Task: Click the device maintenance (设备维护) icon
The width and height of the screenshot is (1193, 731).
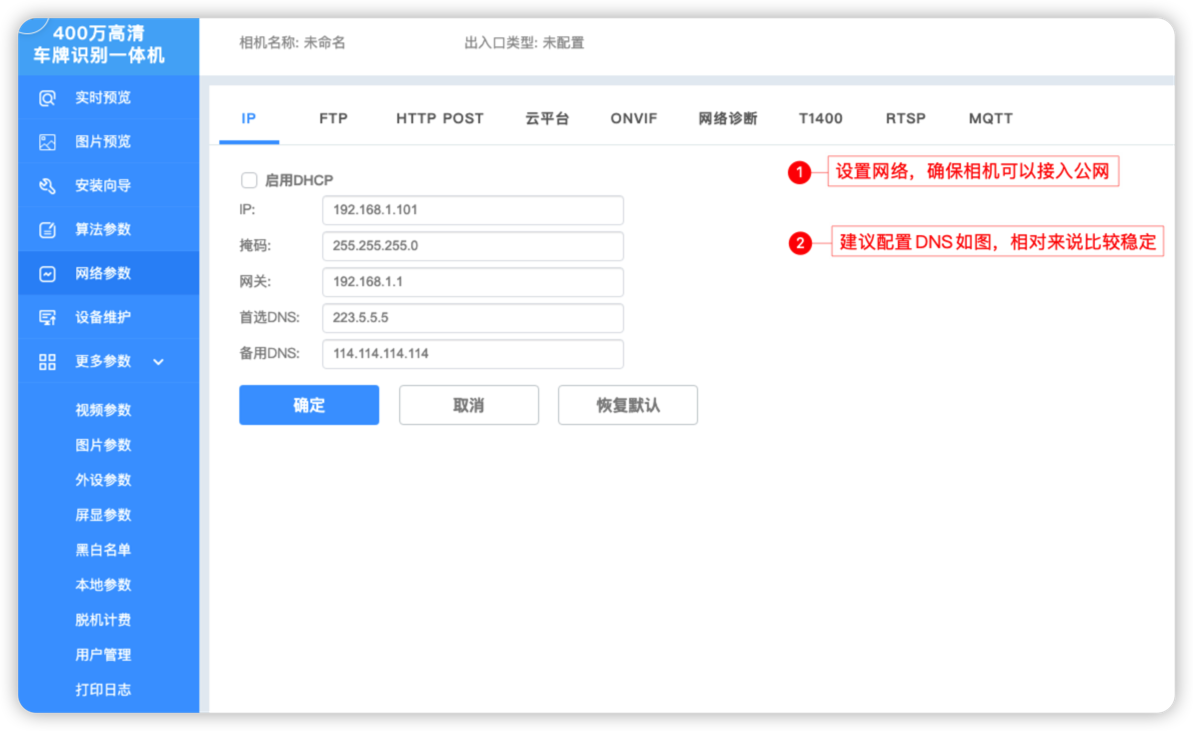Action: click(47, 318)
